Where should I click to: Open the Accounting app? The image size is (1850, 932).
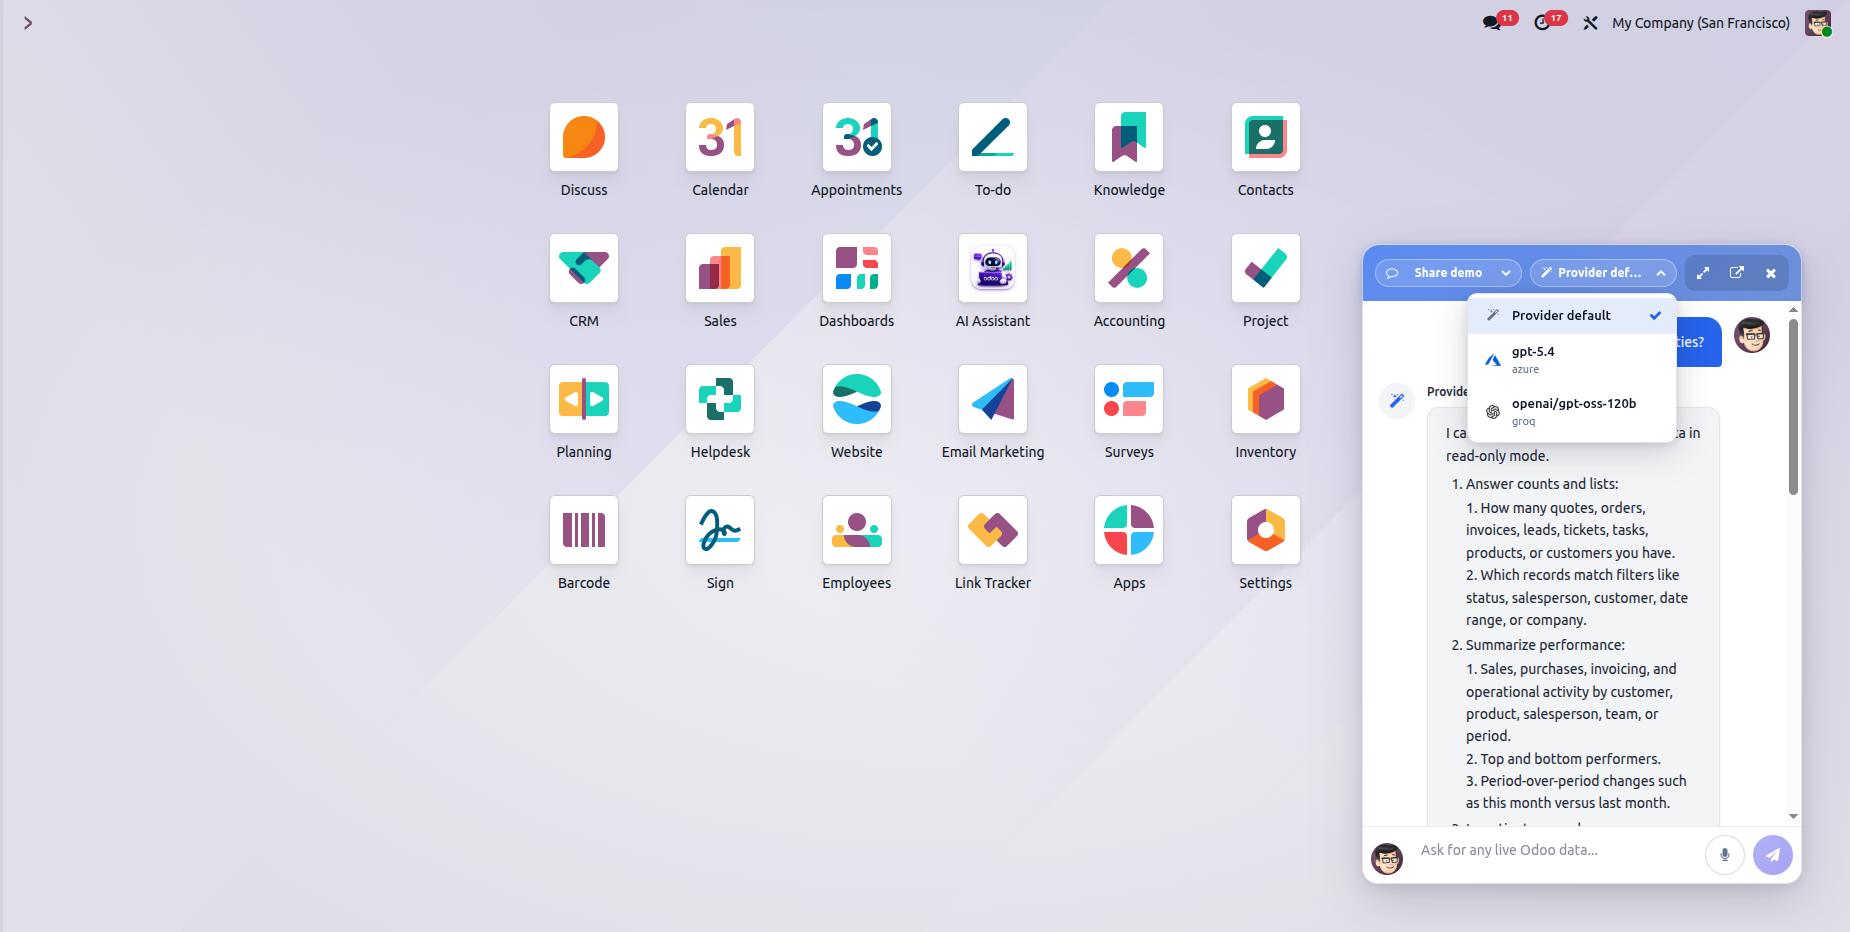[x=1129, y=268]
